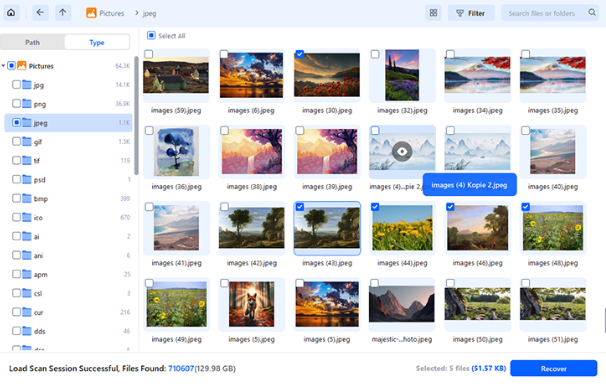This screenshot has height=386, width=606.
Task: Uncheck images (48).jpeg checkbox
Action: [525, 207]
